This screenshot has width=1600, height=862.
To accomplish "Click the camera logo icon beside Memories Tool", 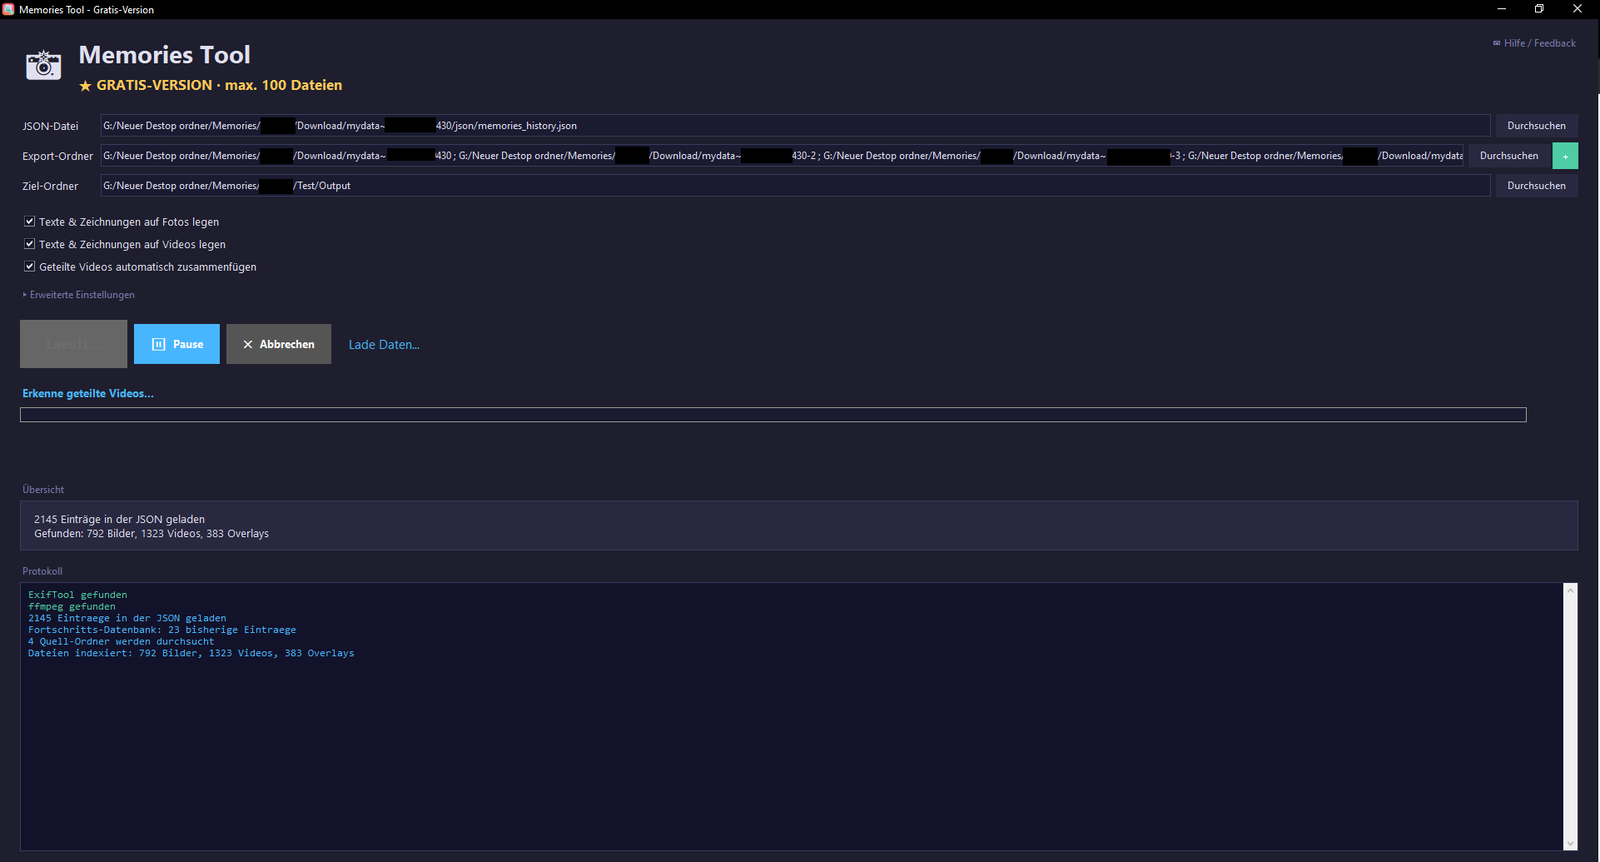I will point(43,65).
